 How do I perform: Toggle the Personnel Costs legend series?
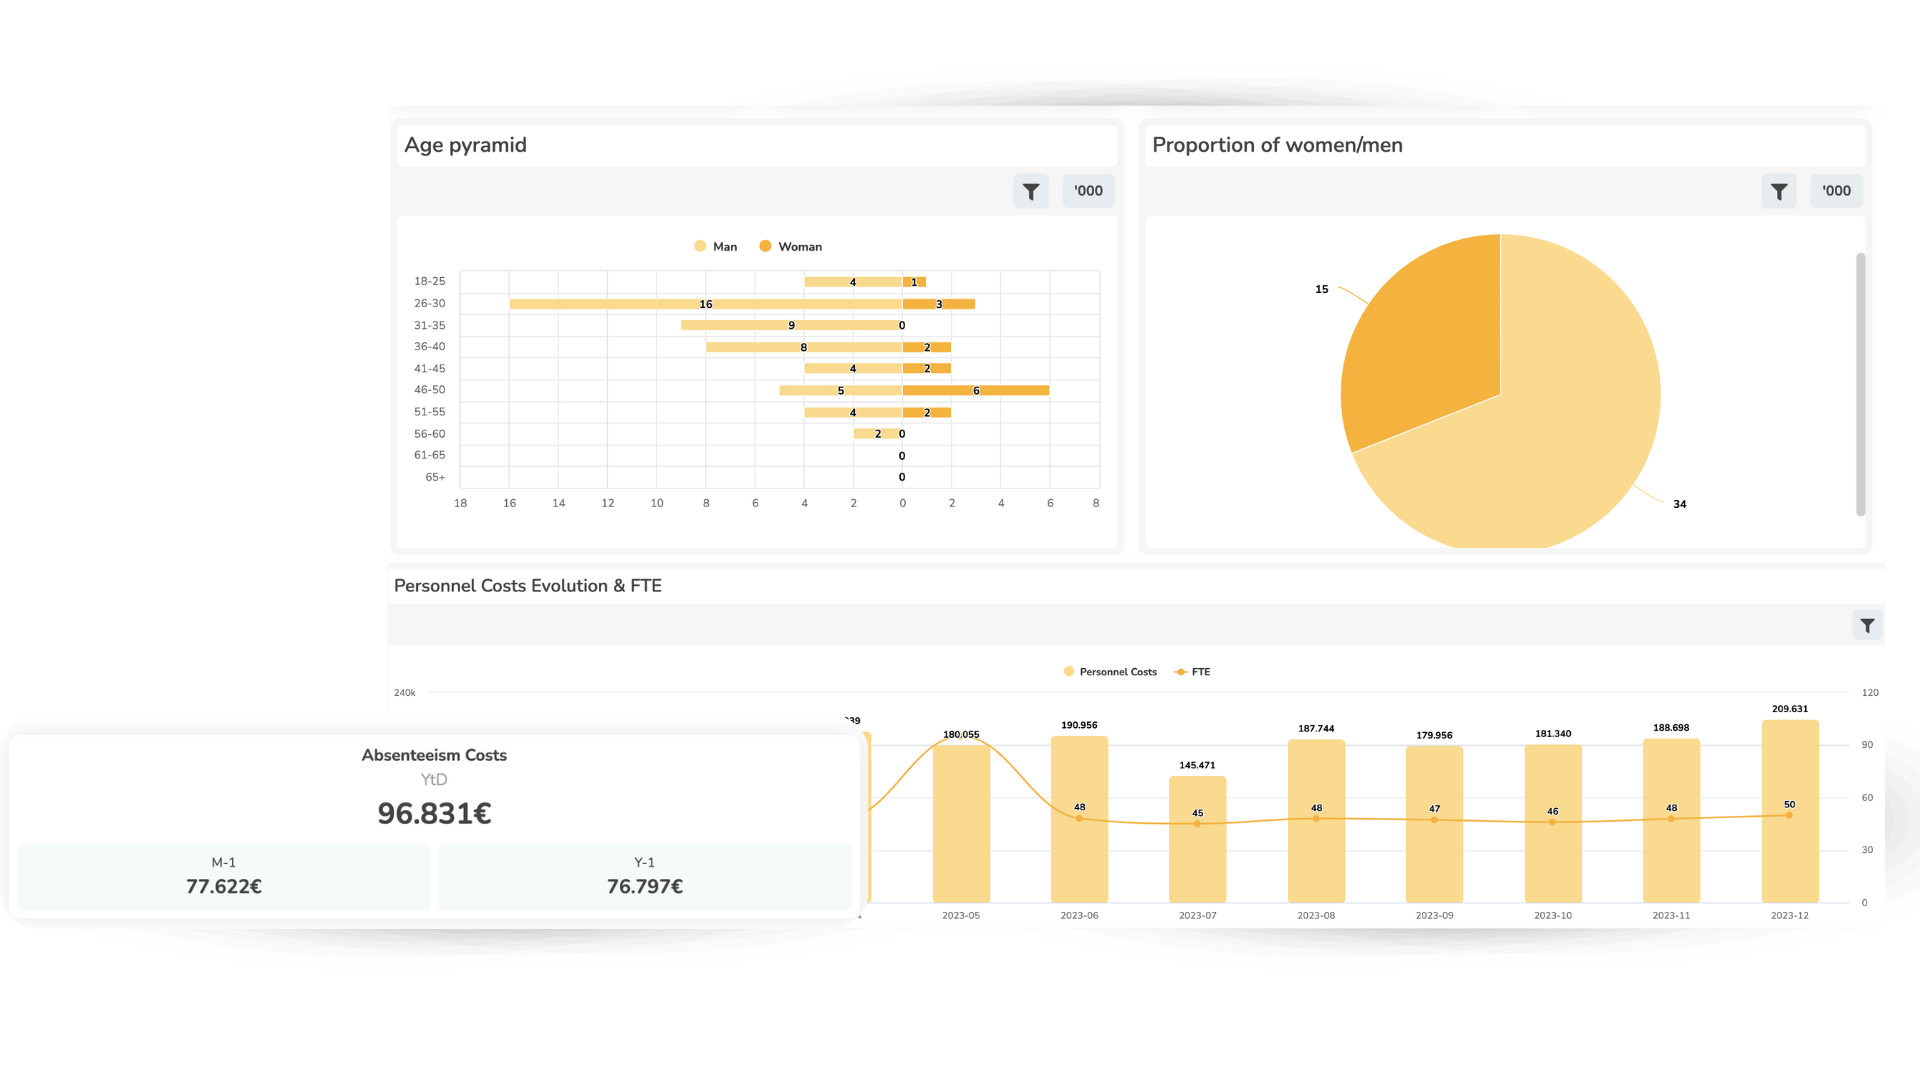(x=1110, y=672)
